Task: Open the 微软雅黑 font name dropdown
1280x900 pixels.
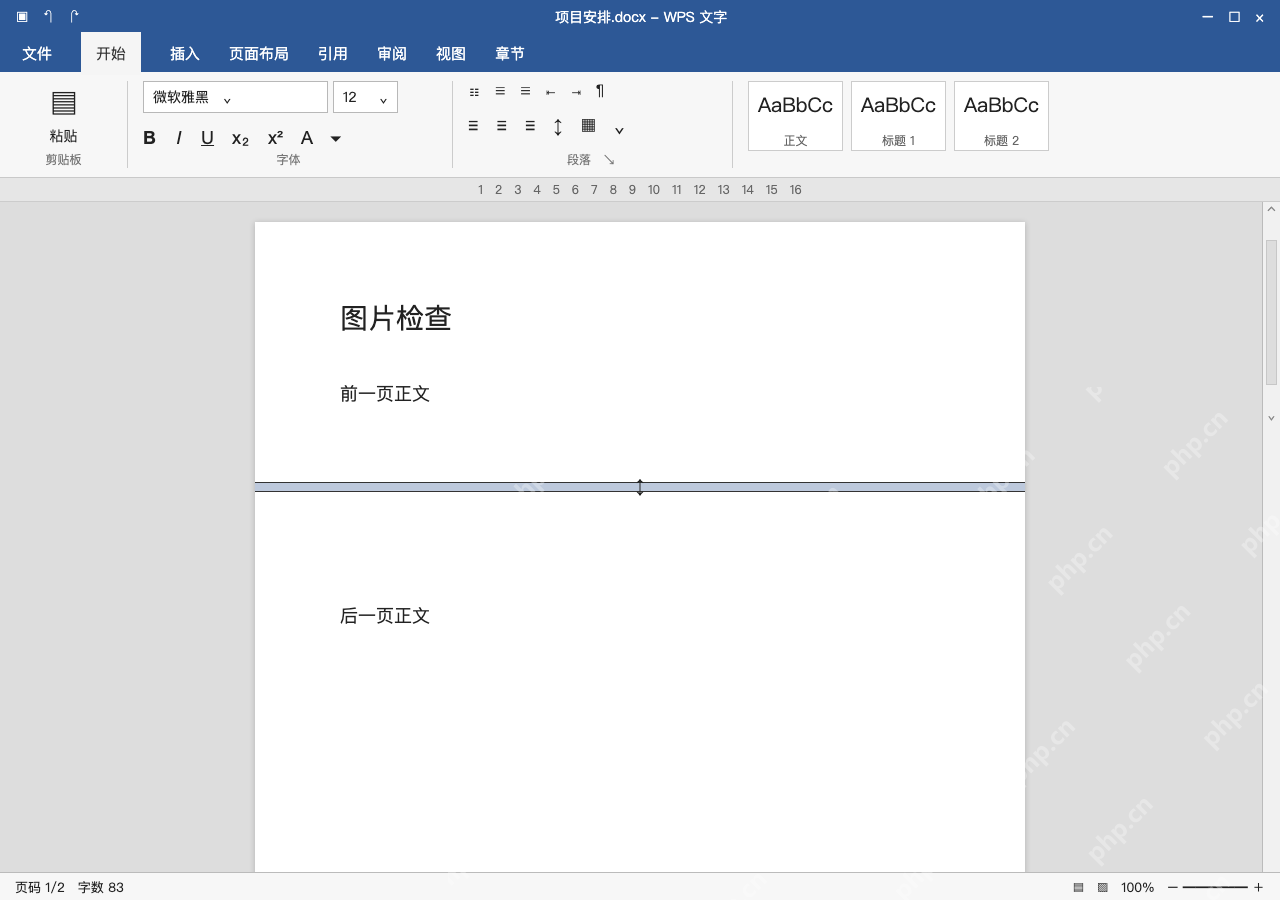Action: click(235, 97)
